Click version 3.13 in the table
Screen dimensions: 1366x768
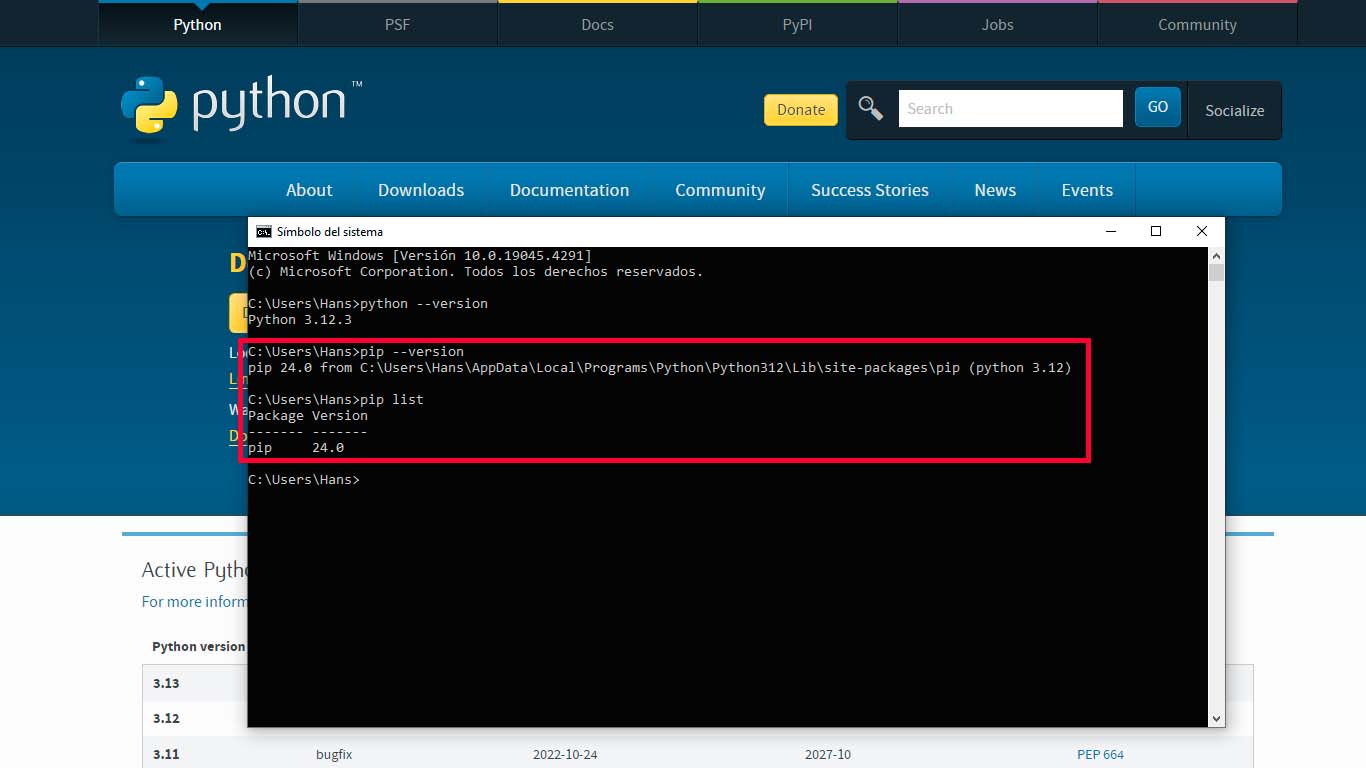(166, 683)
